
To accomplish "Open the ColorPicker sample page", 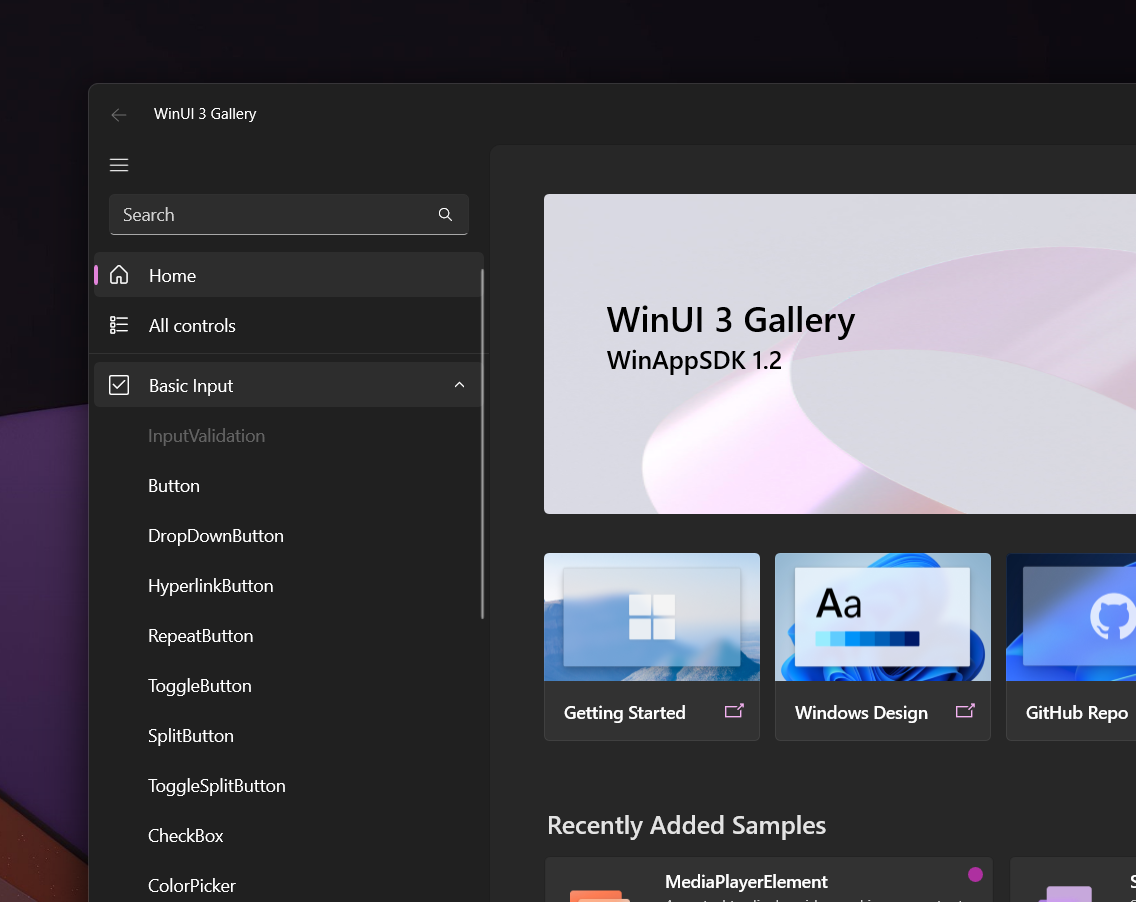I will coord(192,886).
